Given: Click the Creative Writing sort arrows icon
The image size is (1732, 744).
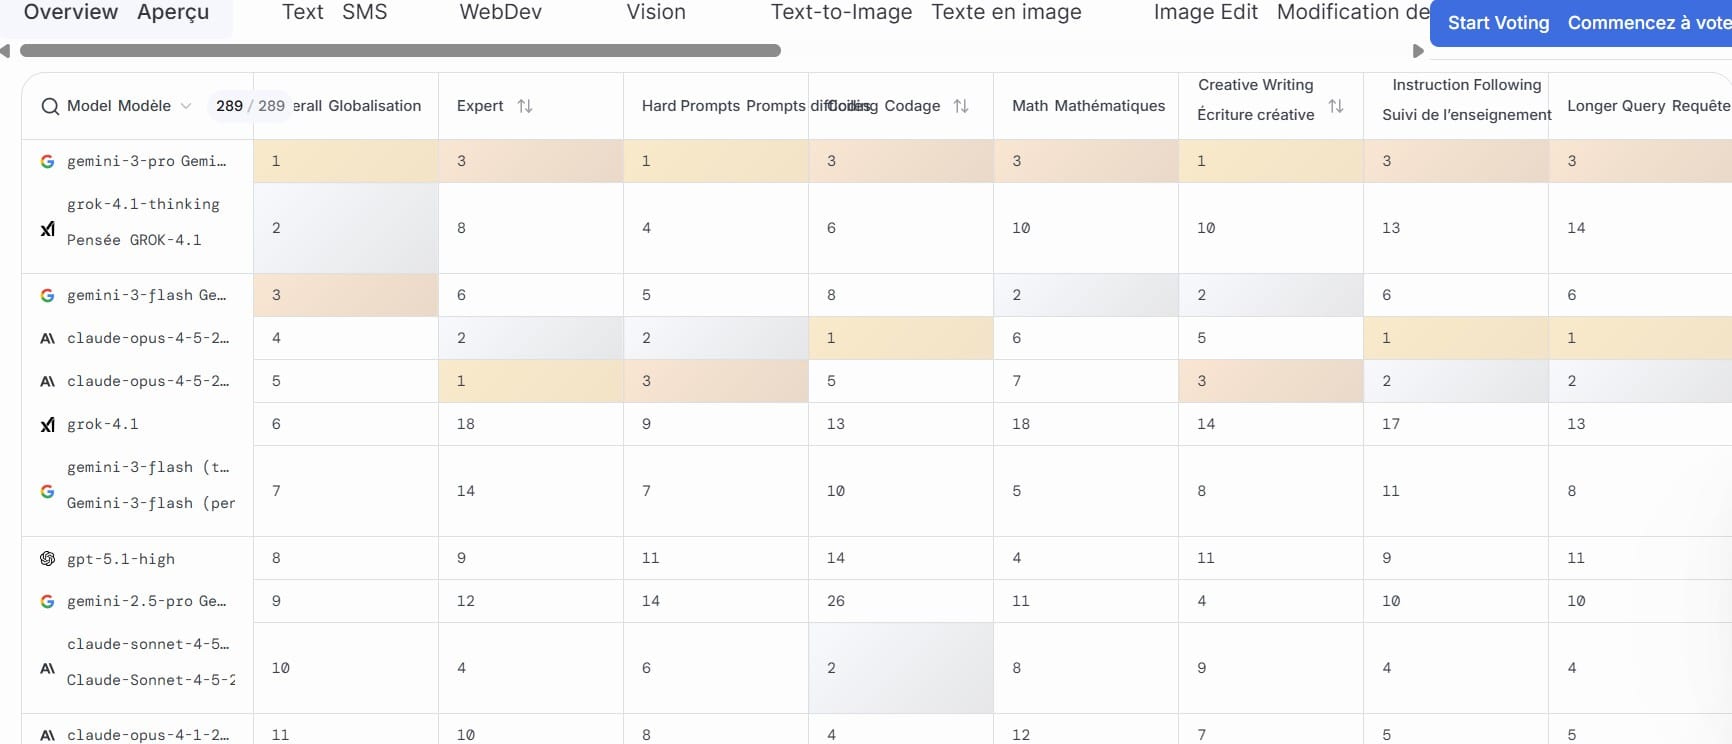Looking at the screenshot, I should coord(1336,106).
